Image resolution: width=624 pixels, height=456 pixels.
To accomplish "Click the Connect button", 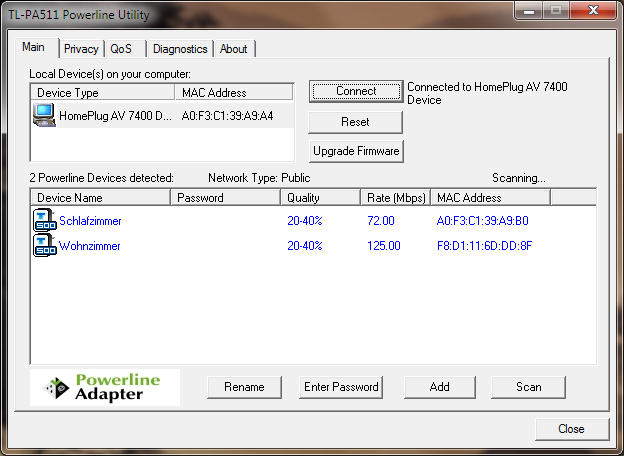I will click(356, 91).
